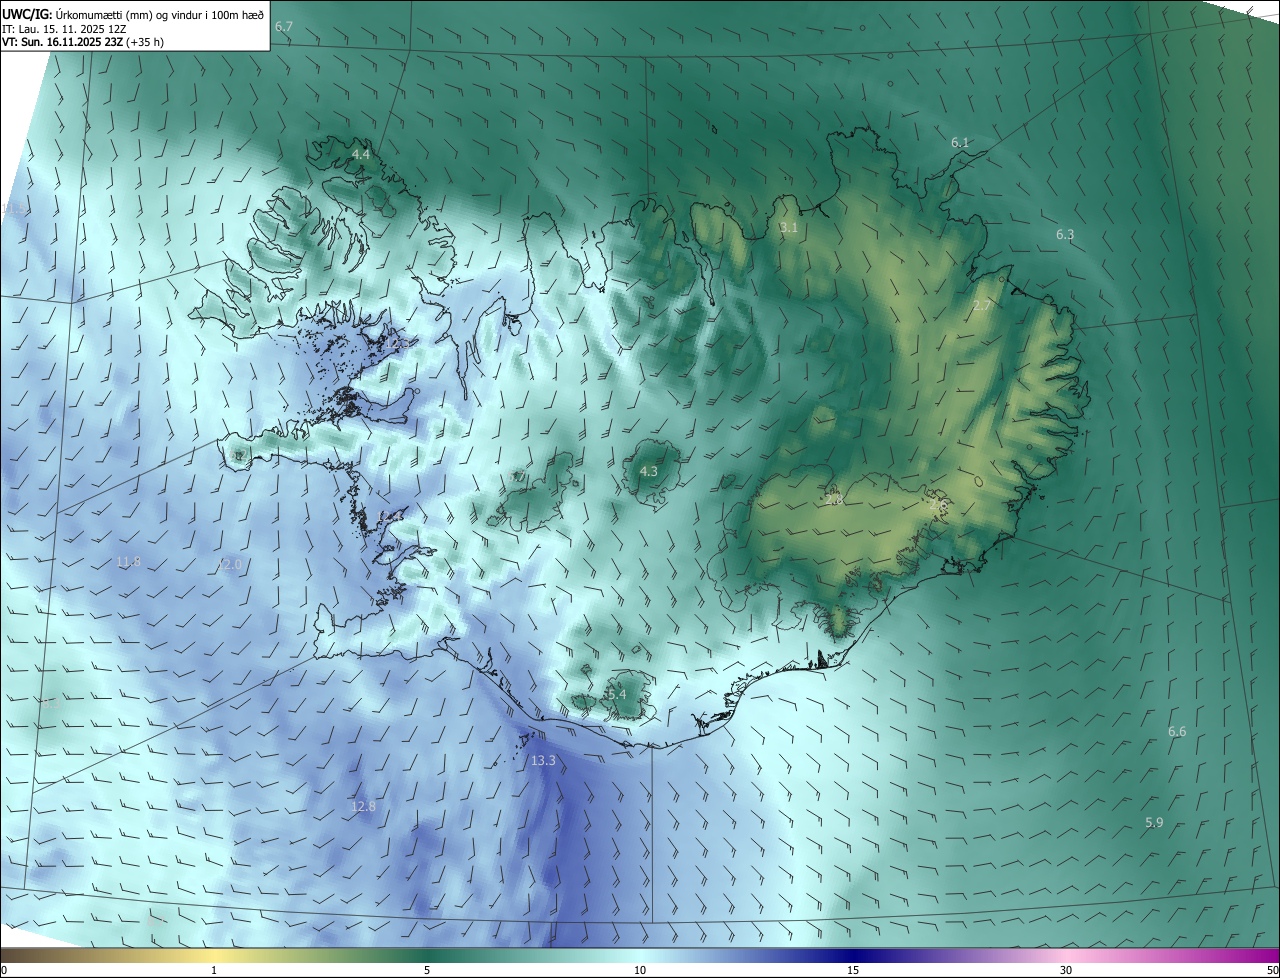Select the 'IT: Lau. 15. 11. 2025 12Z' line
This screenshot has height=978, width=1280.
[x=62, y=29]
